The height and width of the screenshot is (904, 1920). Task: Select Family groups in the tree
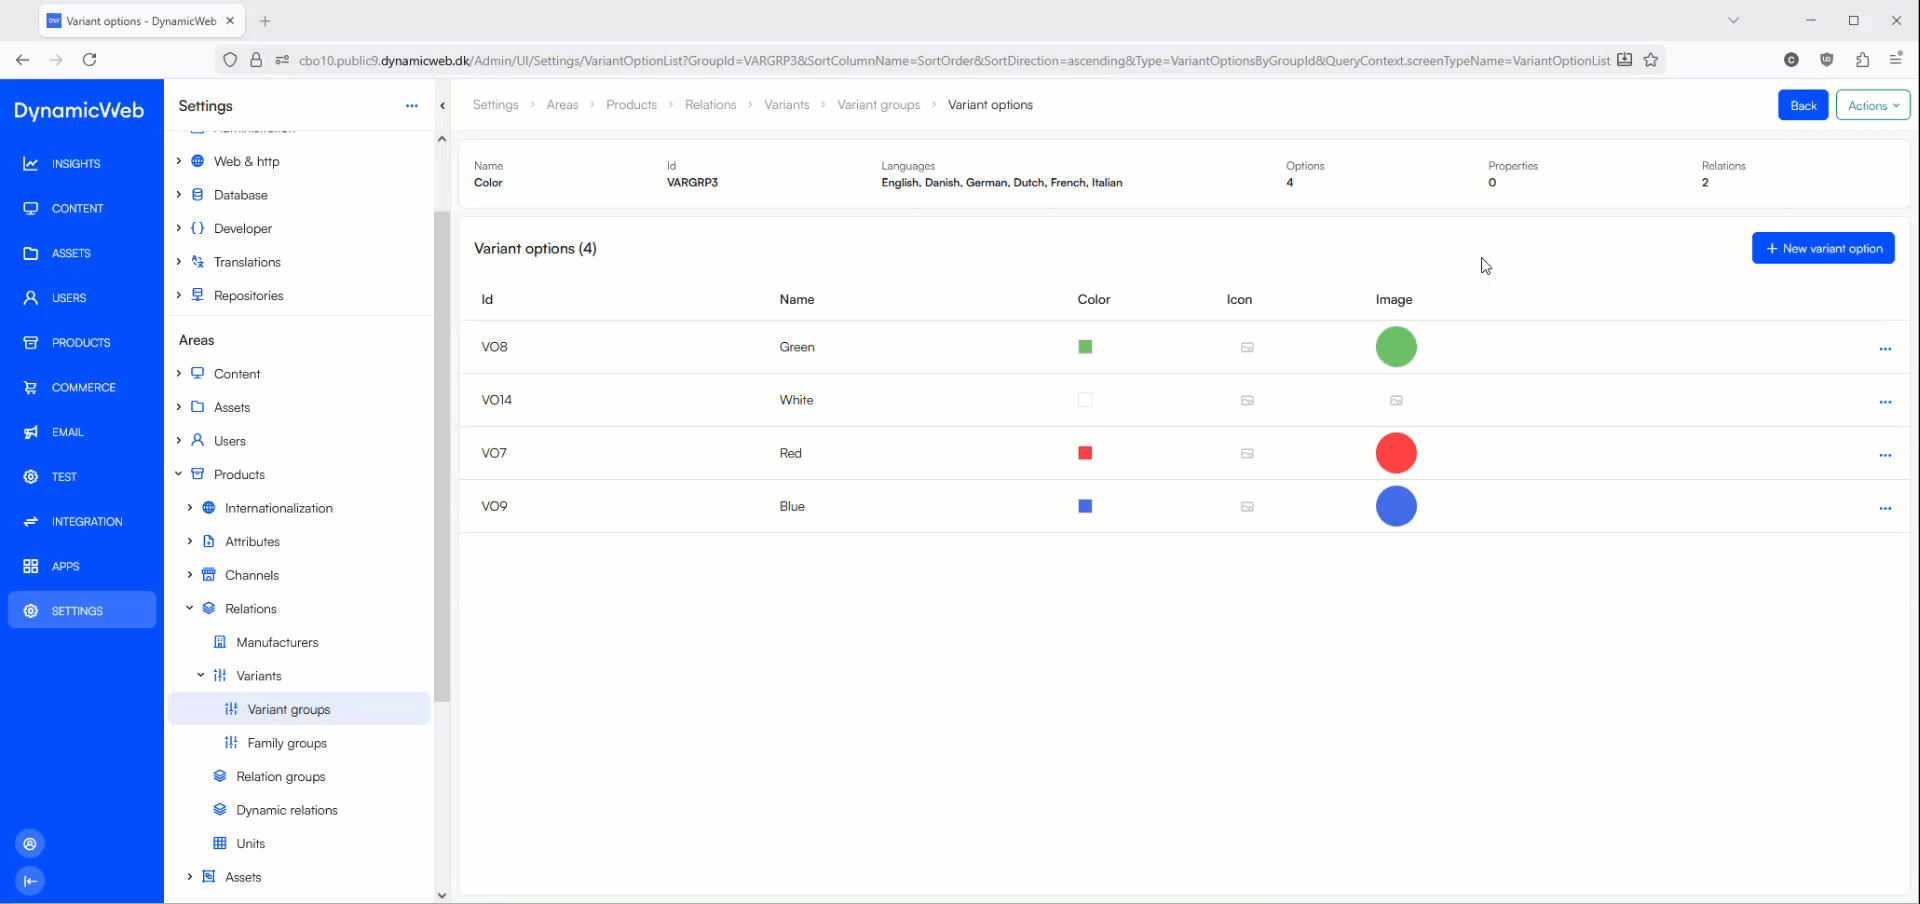point(287,743)
